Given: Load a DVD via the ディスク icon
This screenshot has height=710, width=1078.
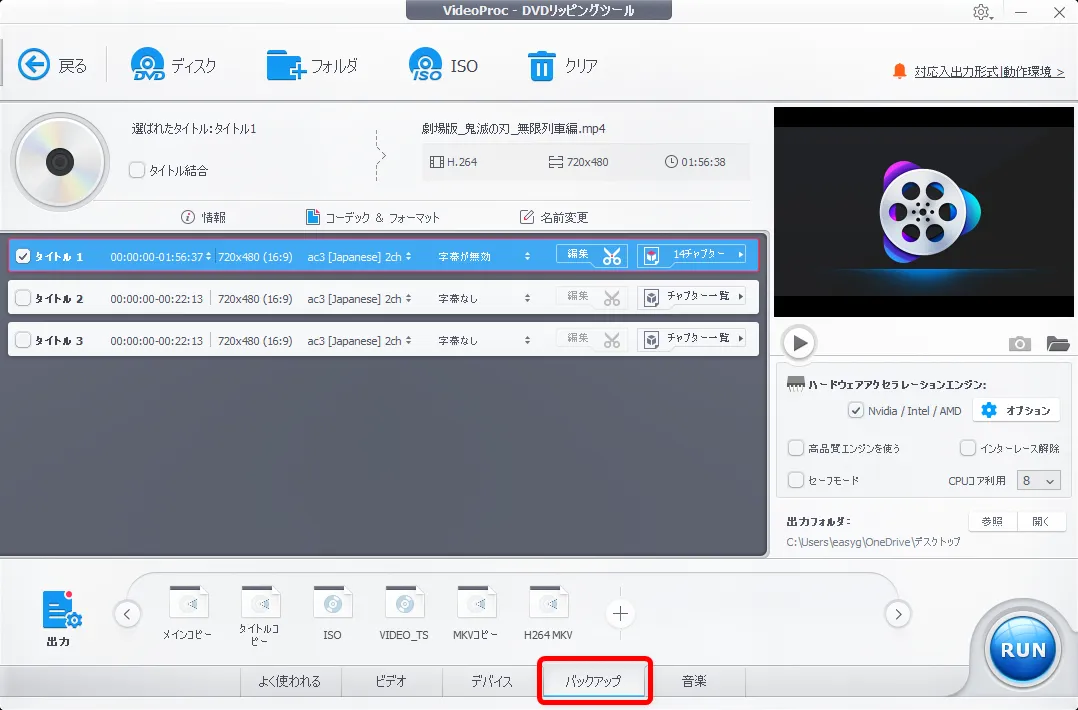Looking at the screenshot, I should click(x=147, y=65).
